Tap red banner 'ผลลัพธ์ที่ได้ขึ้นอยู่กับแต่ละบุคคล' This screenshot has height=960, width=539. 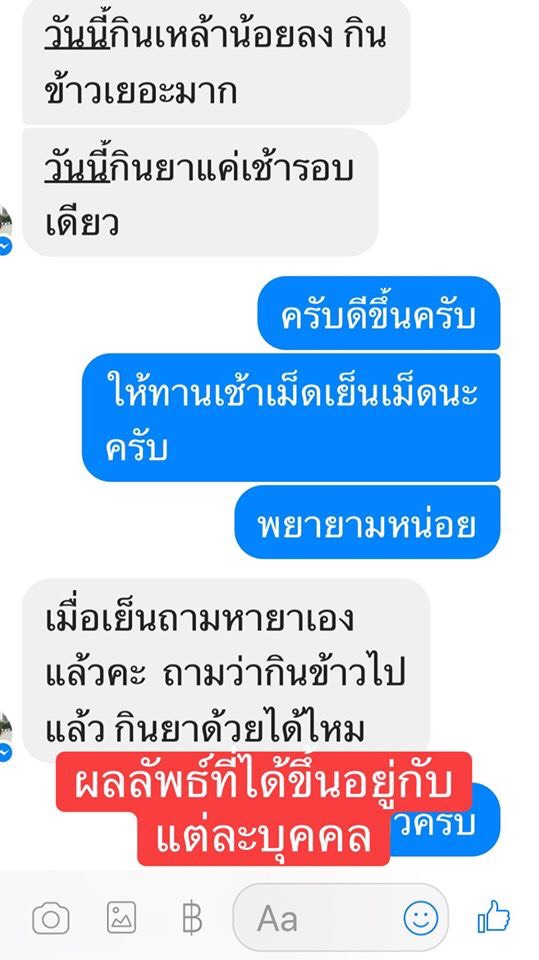pos(264,809)
